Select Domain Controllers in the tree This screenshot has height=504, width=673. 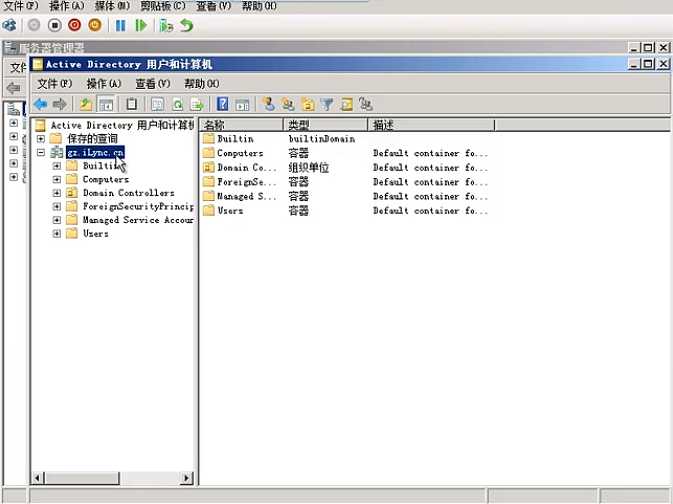point(128,193)
